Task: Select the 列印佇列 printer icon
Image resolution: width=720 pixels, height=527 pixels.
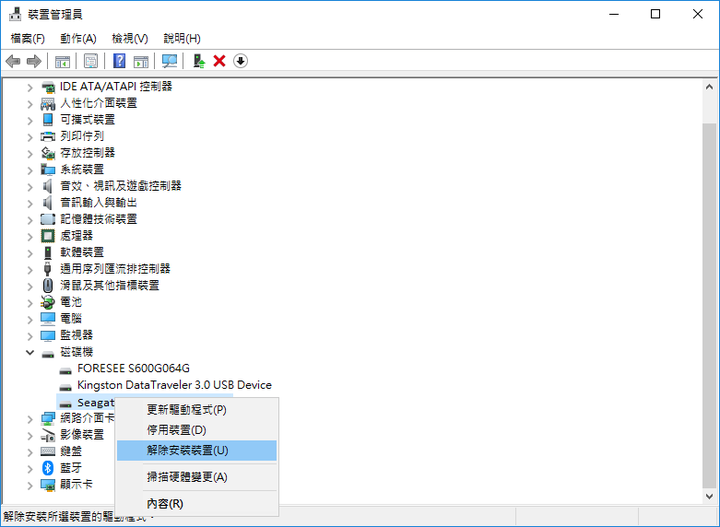Action: pos(48,136)
